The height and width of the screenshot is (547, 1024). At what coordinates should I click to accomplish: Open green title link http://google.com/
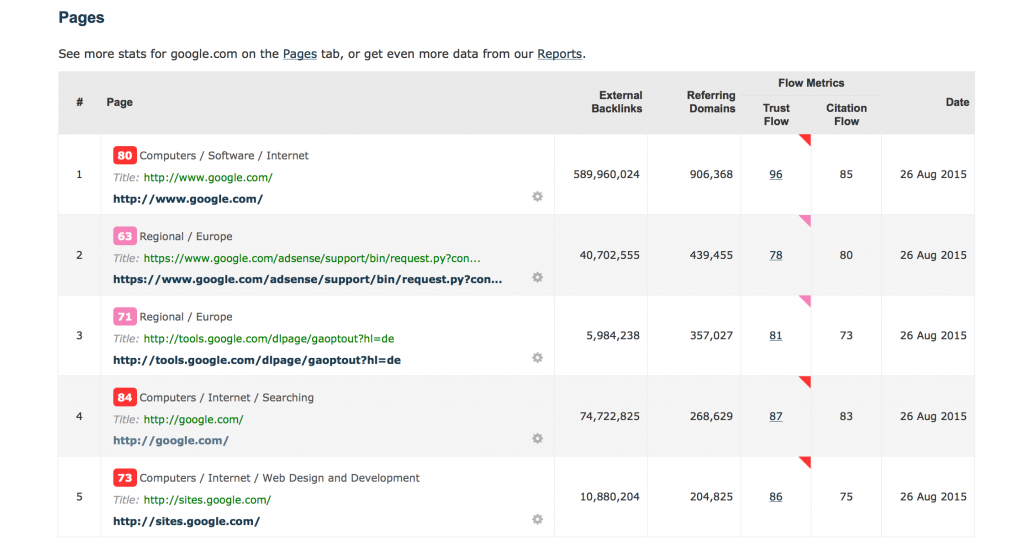[193, 420]
